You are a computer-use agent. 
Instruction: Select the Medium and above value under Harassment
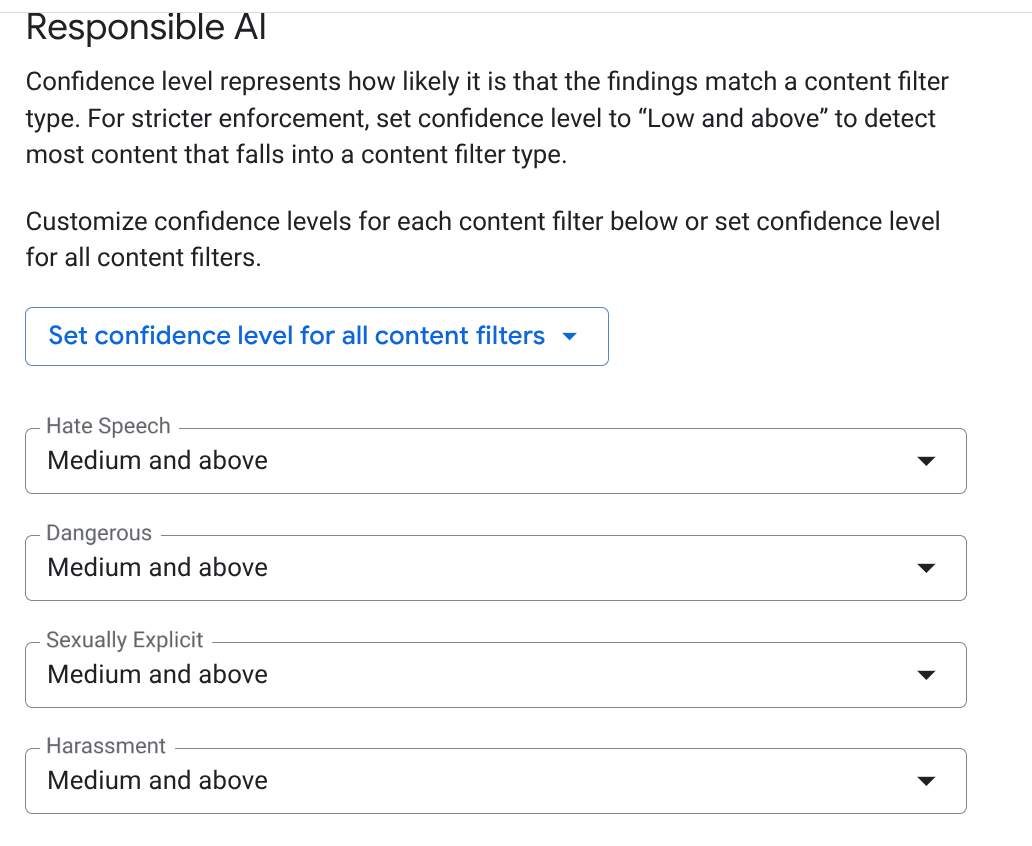(x=158, y=781)
